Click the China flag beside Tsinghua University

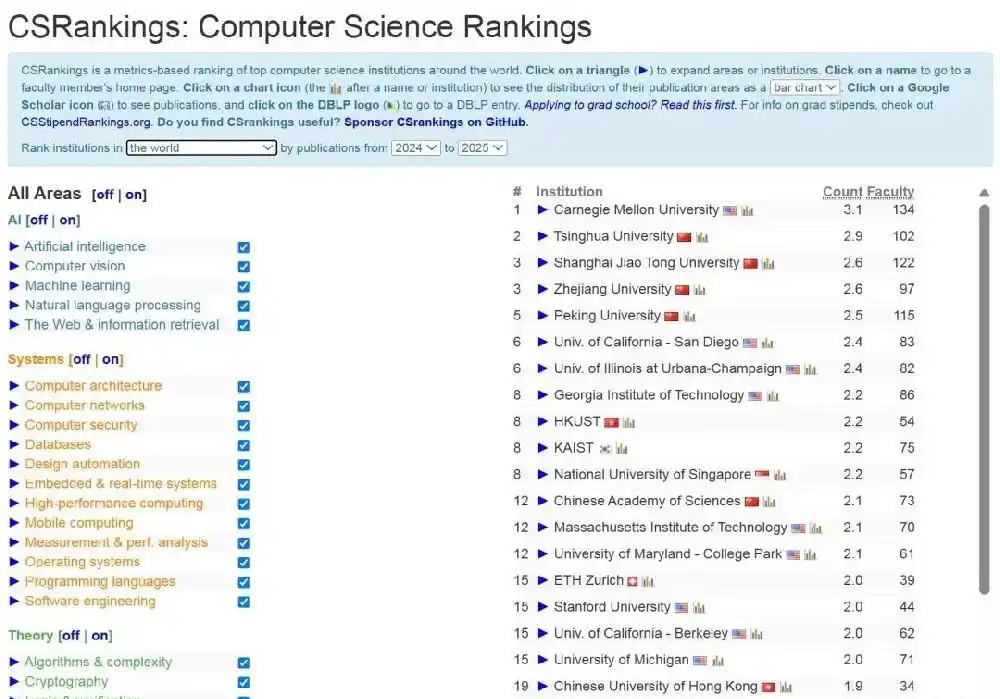click(684, 238)
